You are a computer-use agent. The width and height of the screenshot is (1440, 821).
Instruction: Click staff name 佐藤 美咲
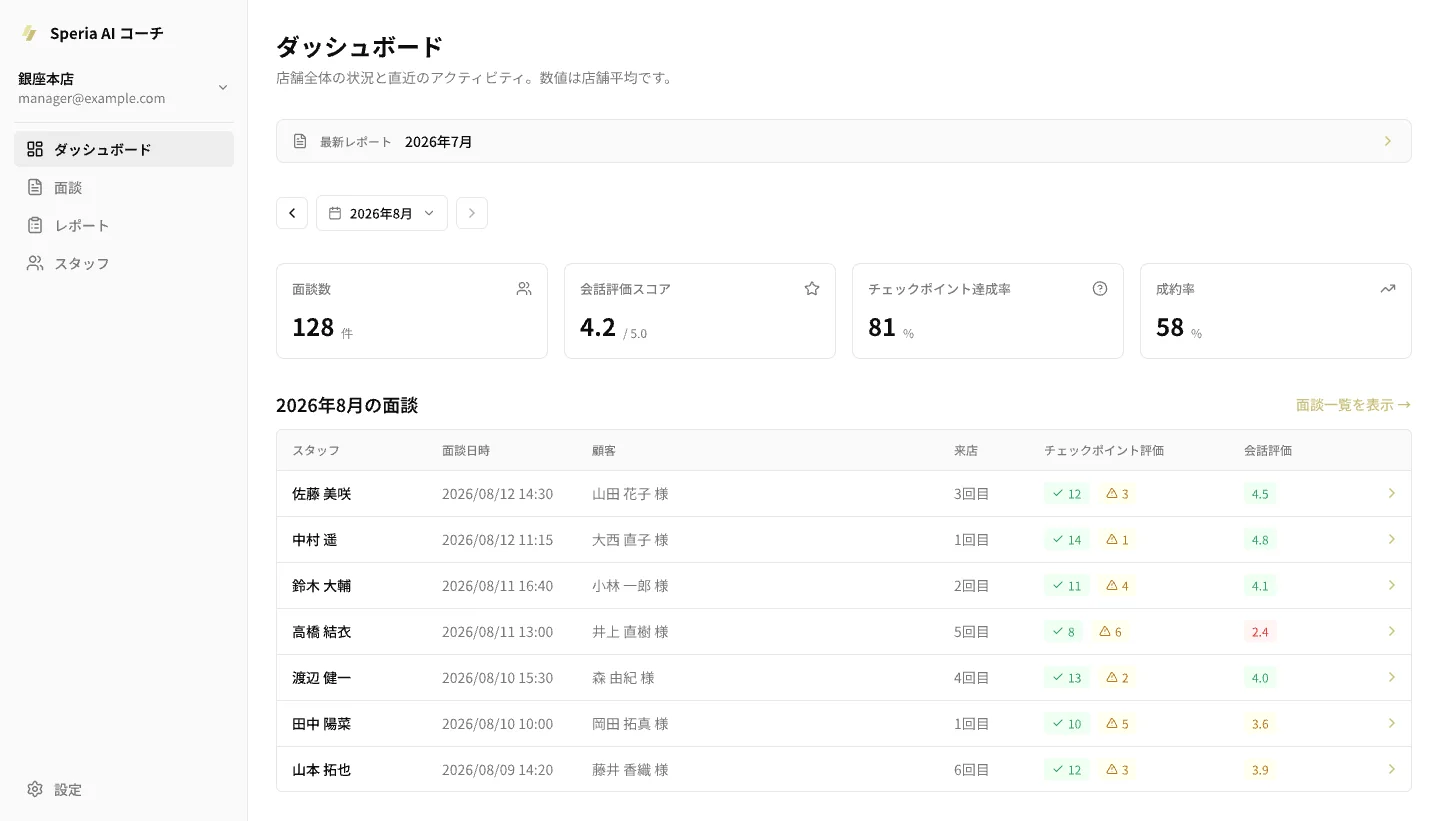(x=322, y=494)
